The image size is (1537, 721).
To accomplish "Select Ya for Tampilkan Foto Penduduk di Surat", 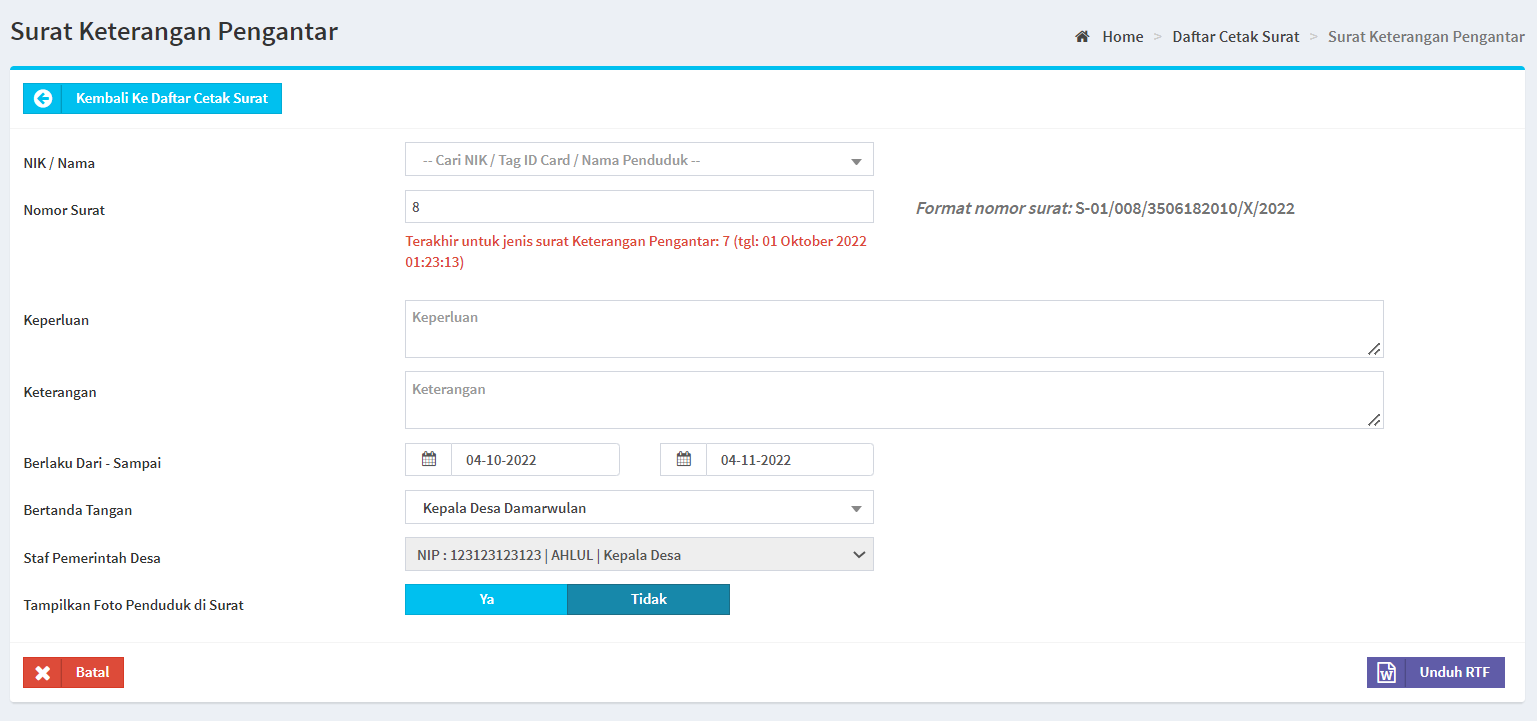I will [x=486, y=599].
